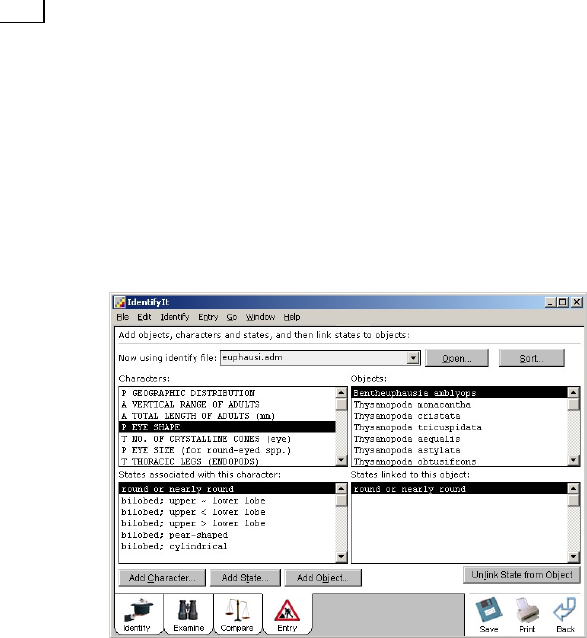The height and width of the screenshot is (638, 587).
Task: Click Add Character... button
Action: pos(162,578)
